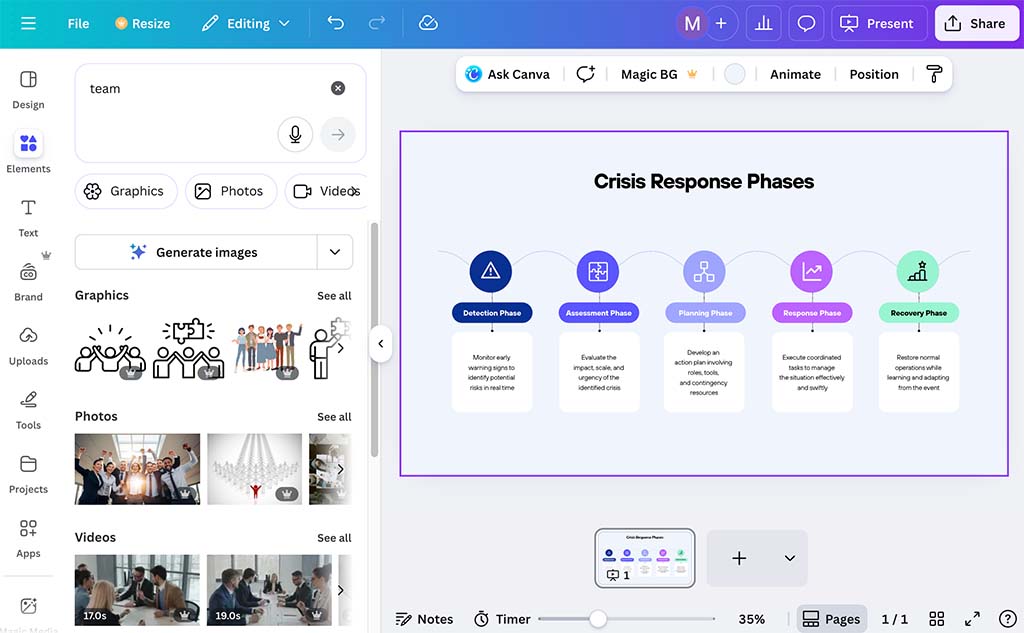Image resolution: width=1024 pixels, height=633 pixels.
Task: See all Graphics results
Action: pos(334,295)
